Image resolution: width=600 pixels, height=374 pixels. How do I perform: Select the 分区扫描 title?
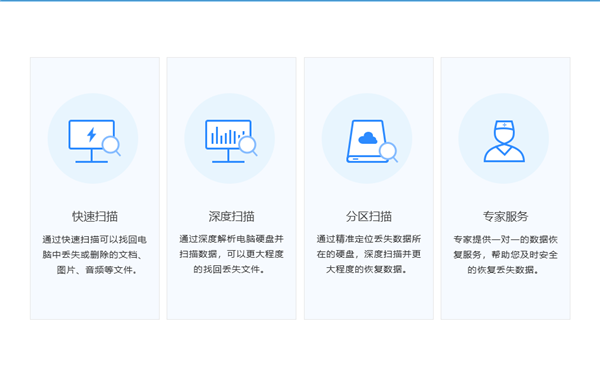coord(369,216)
